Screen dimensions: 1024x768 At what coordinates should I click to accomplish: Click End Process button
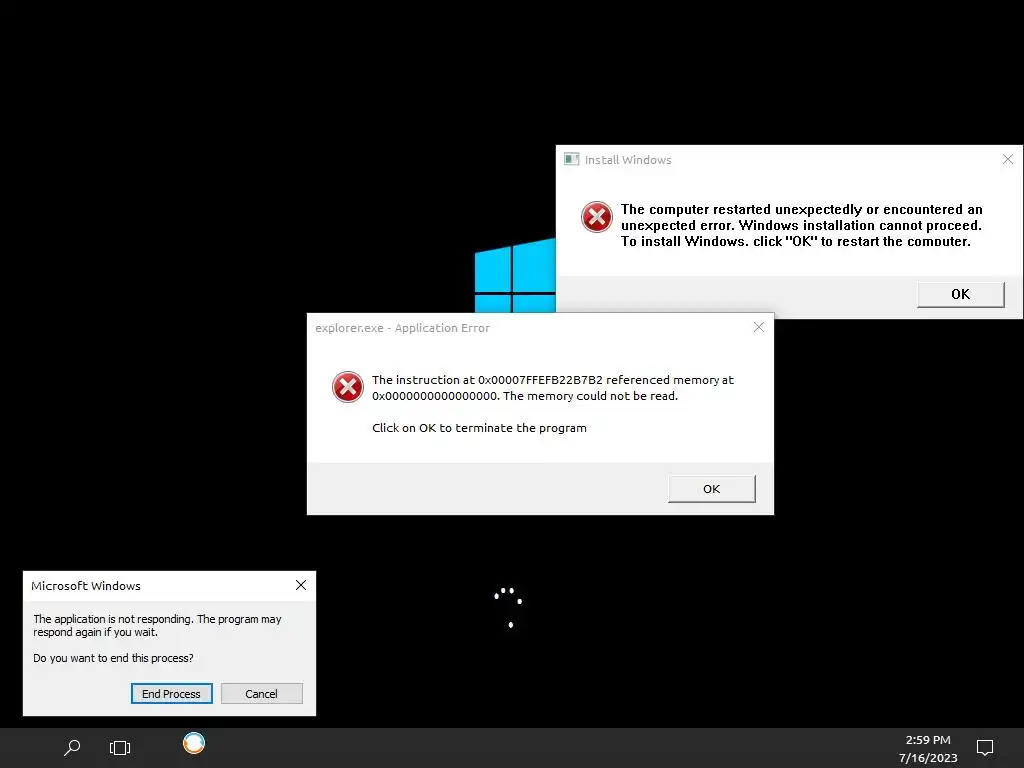pos(171,694)
